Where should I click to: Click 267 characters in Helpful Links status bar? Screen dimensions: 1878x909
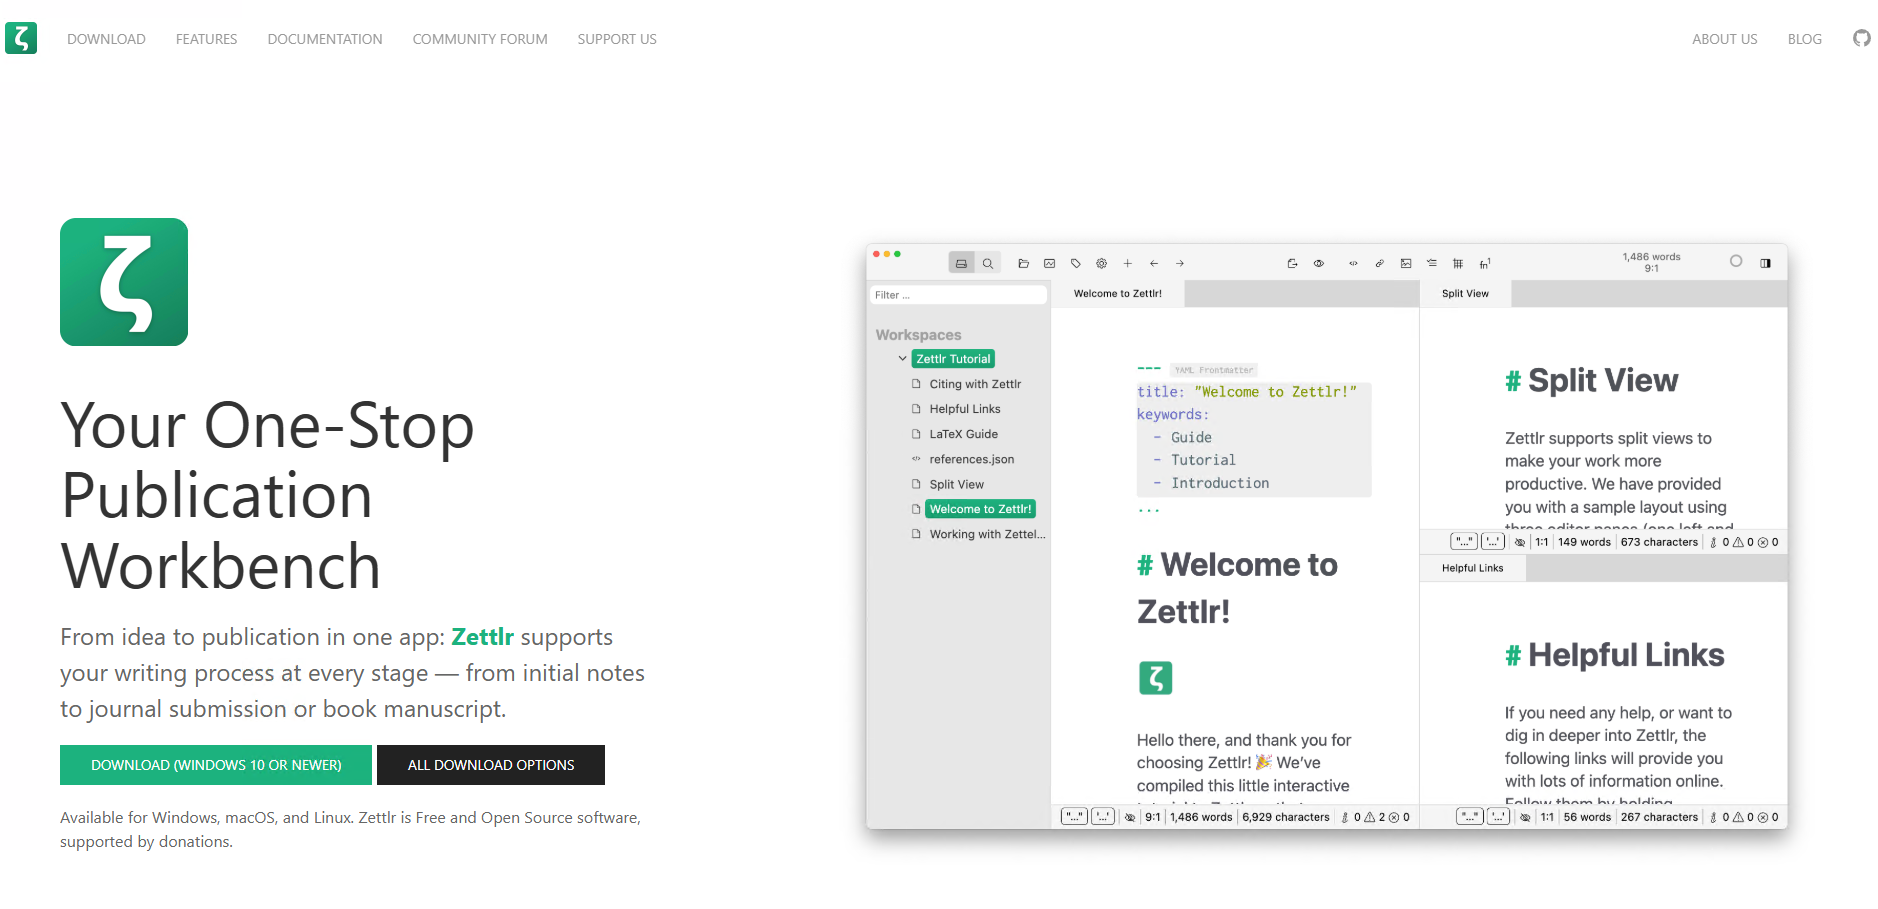(1659, 817)
